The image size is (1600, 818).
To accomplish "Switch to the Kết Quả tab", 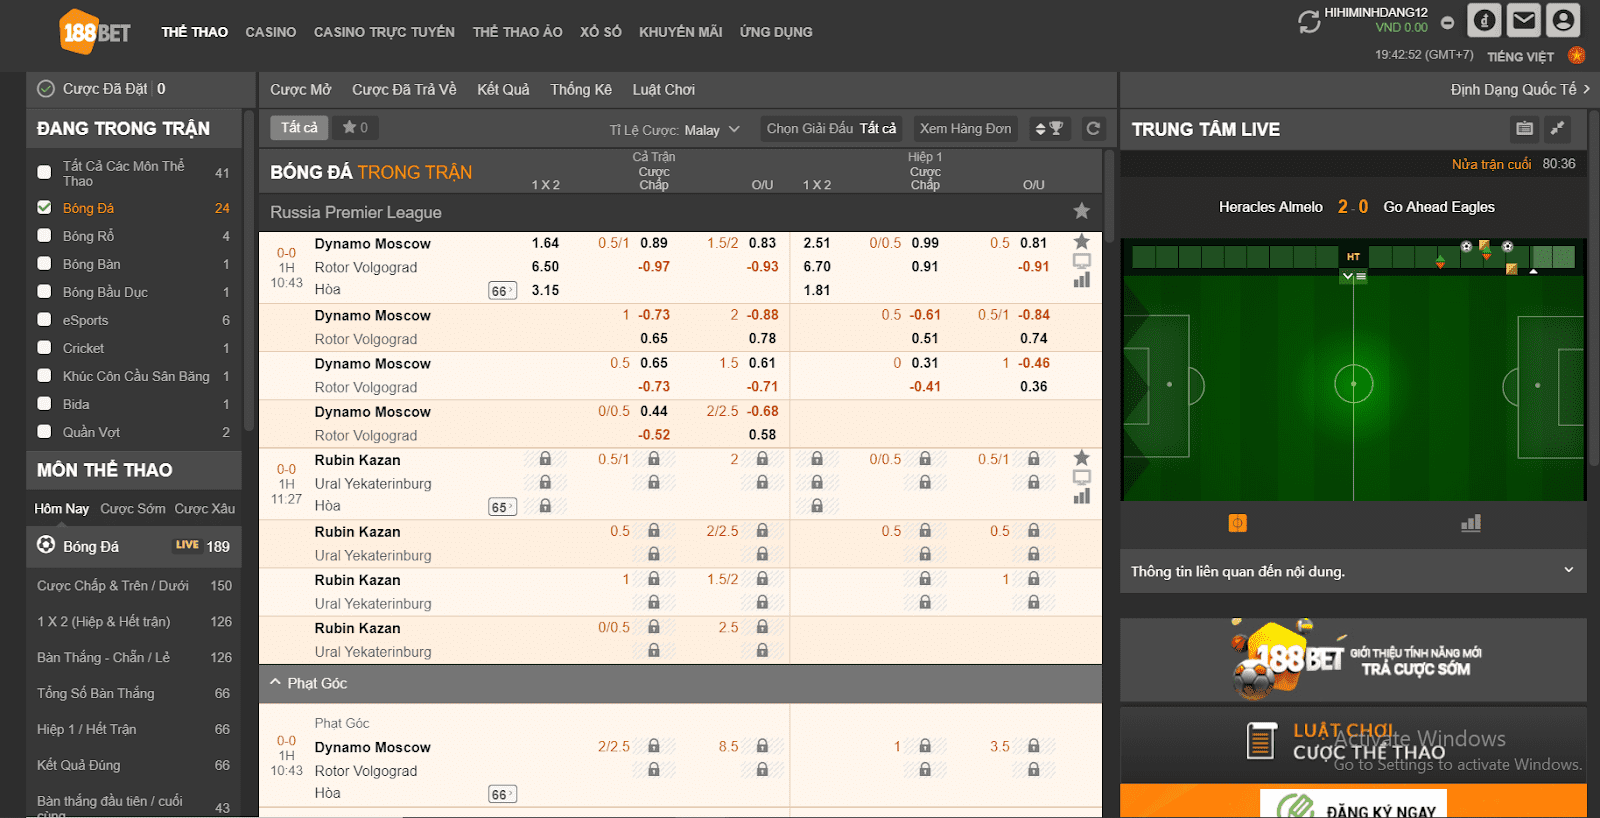I will coord(503,89).
